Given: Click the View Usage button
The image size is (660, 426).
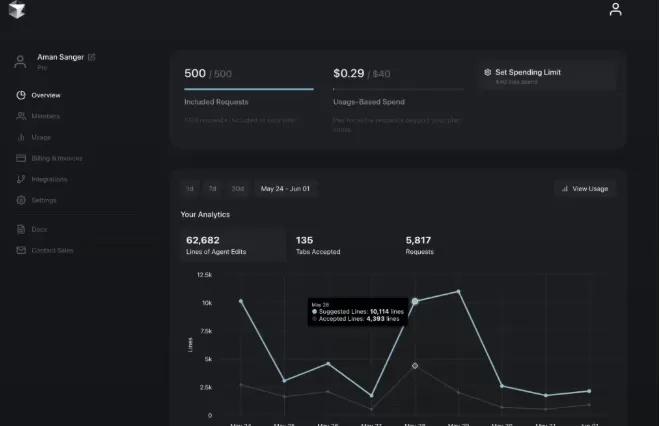Looking at the screenshot, I should click(x=585, y=188).
